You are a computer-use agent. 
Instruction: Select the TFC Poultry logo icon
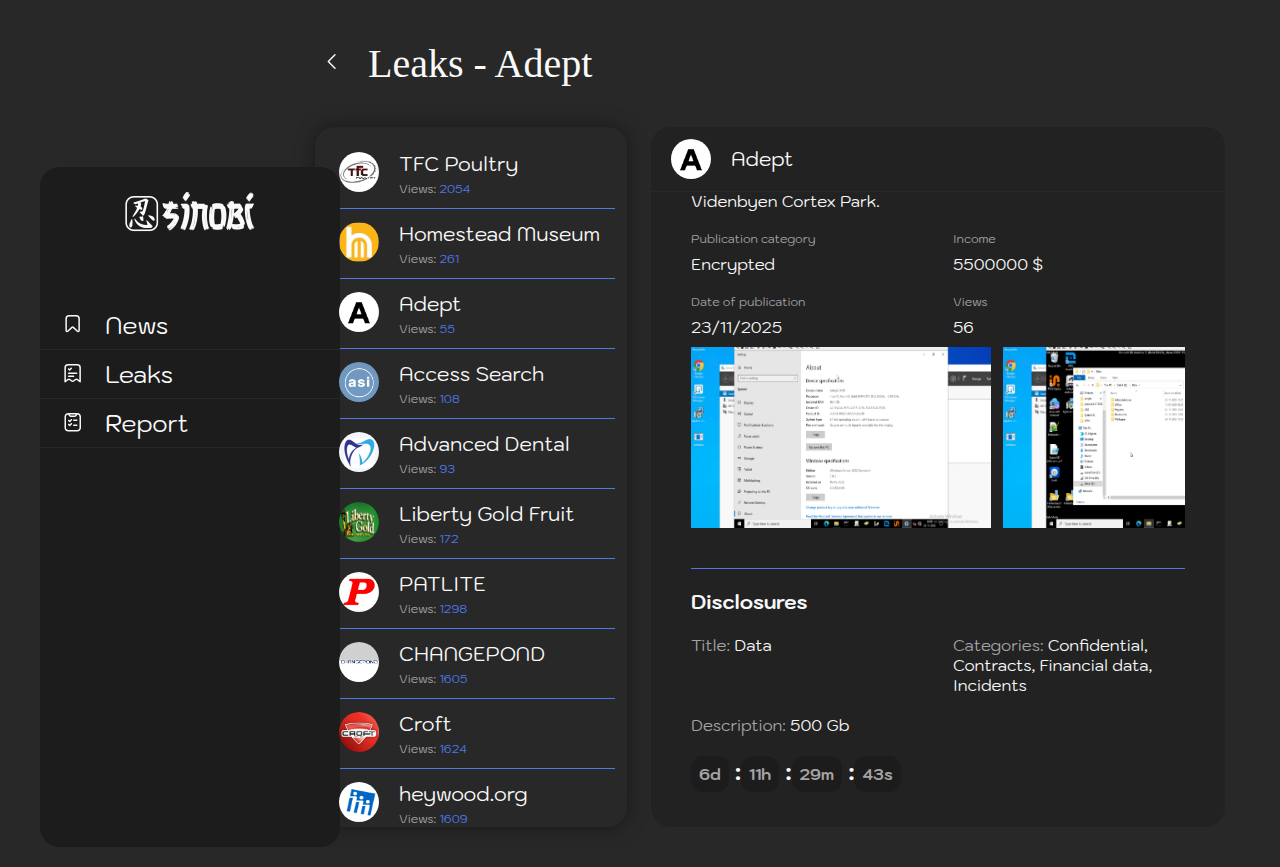[x=359, y=172]
